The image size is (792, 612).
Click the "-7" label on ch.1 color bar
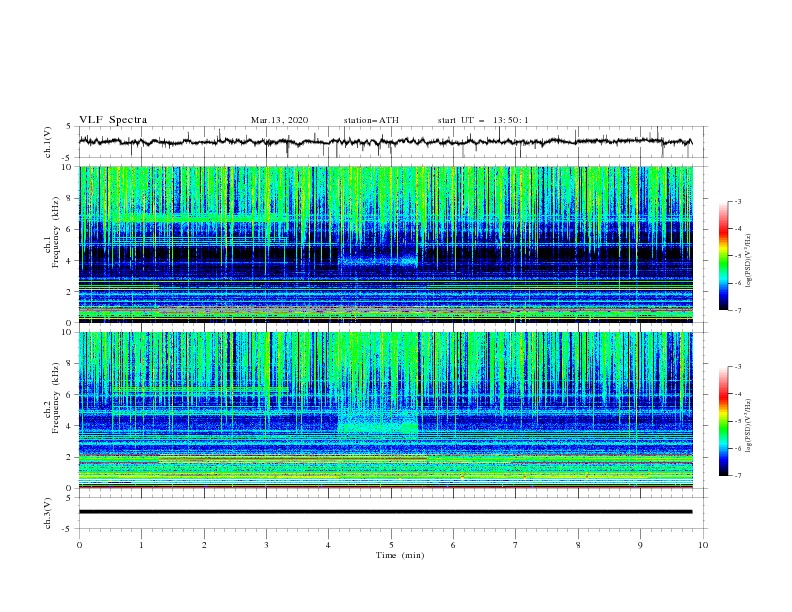coord(737,310)
